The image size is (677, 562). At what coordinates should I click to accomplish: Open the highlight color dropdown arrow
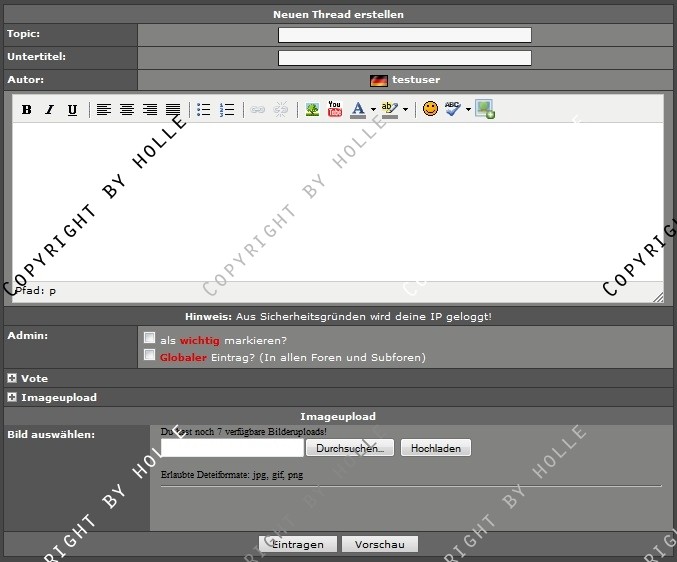point(405,110)
